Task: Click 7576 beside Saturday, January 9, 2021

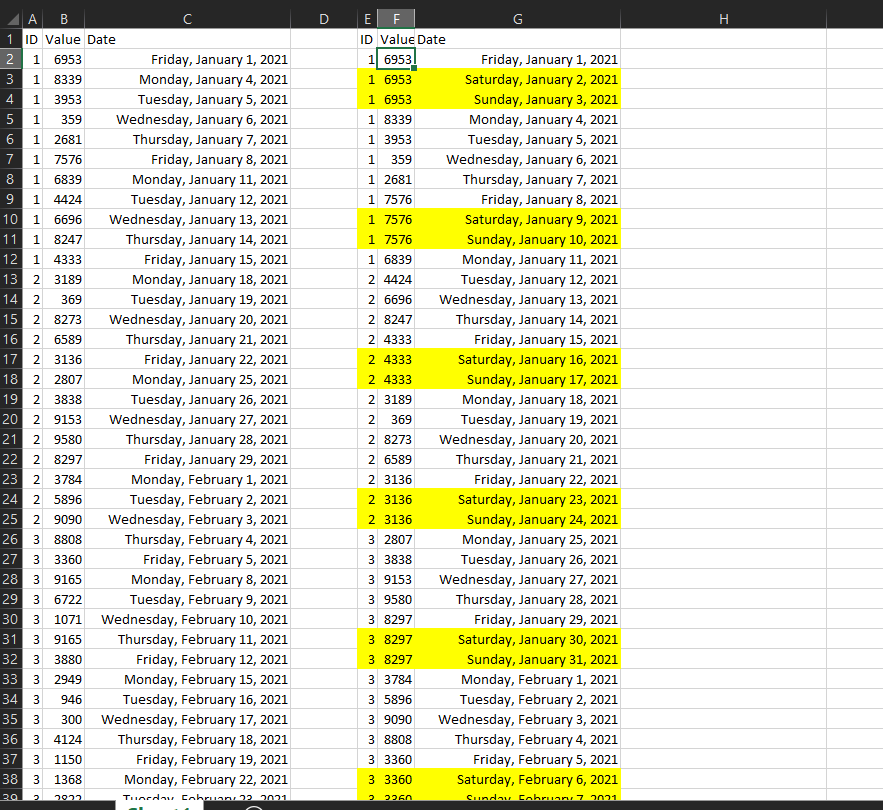Action: 396,219
